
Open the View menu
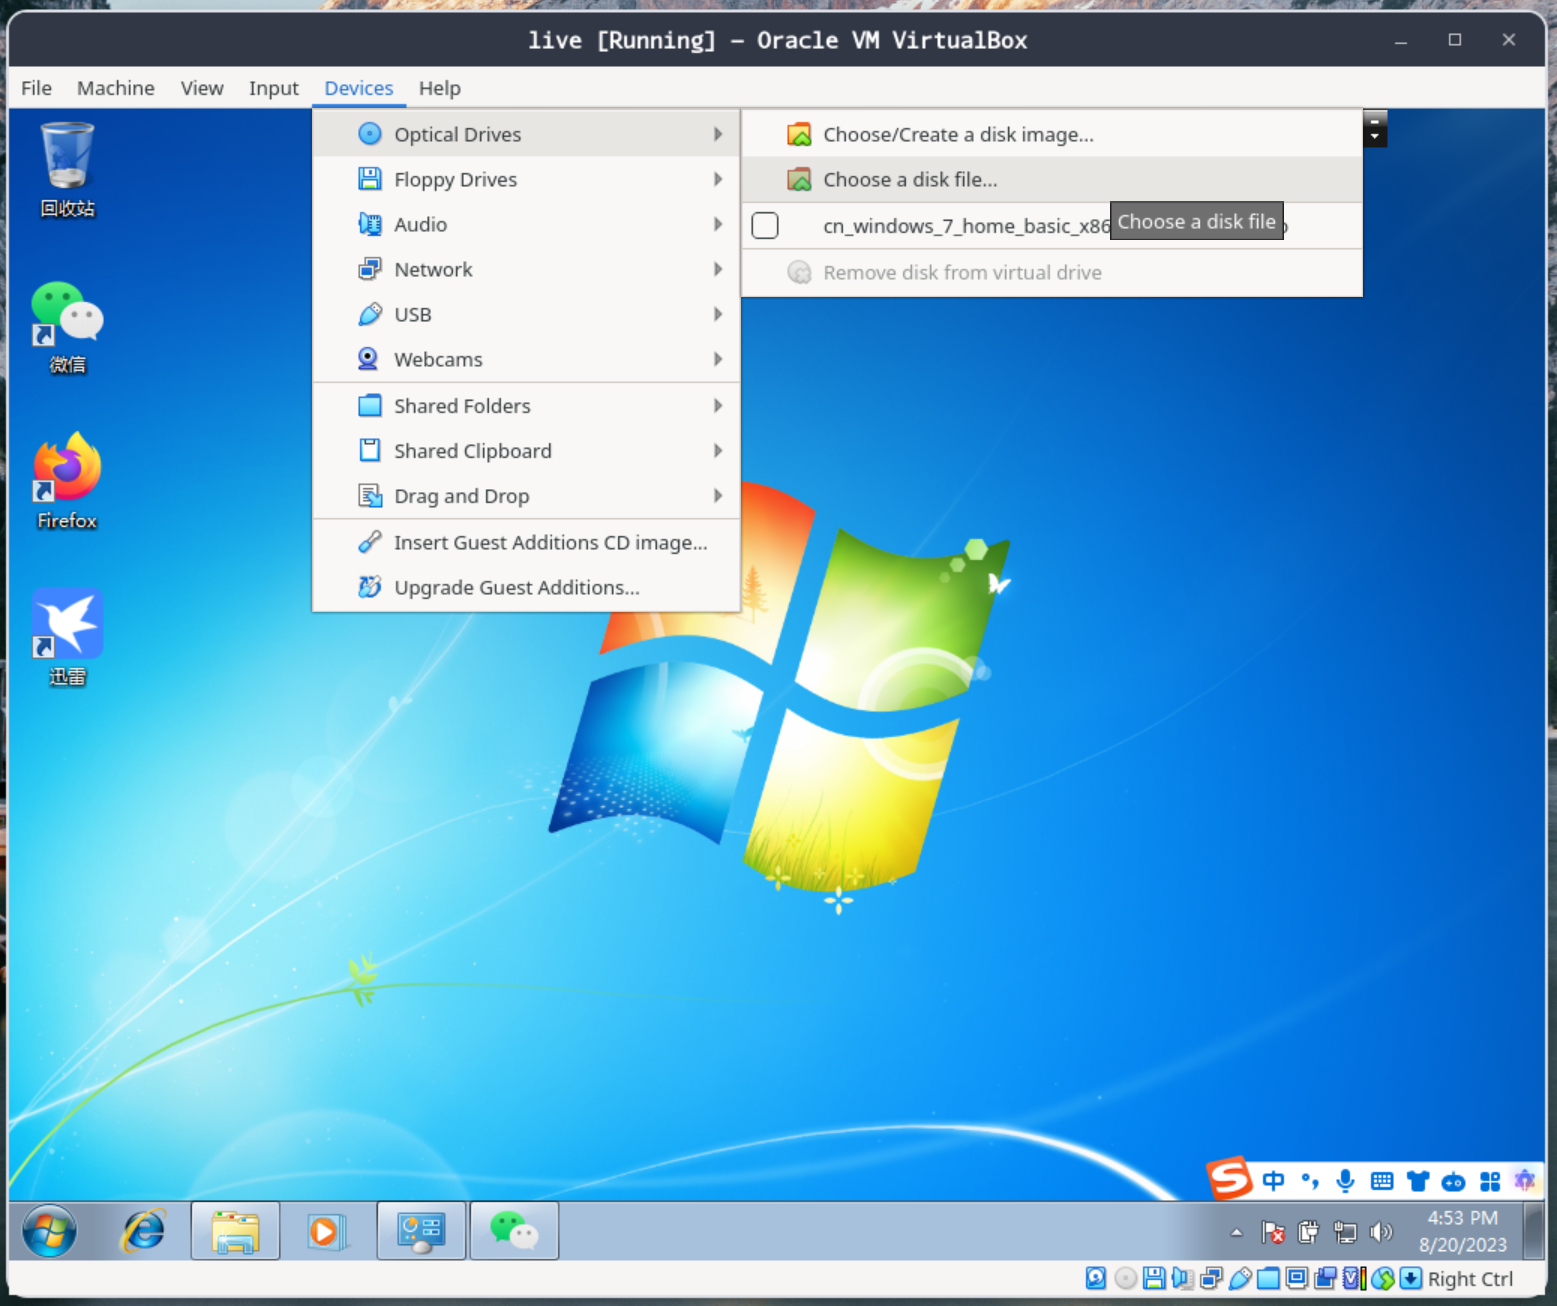point(202,88)
